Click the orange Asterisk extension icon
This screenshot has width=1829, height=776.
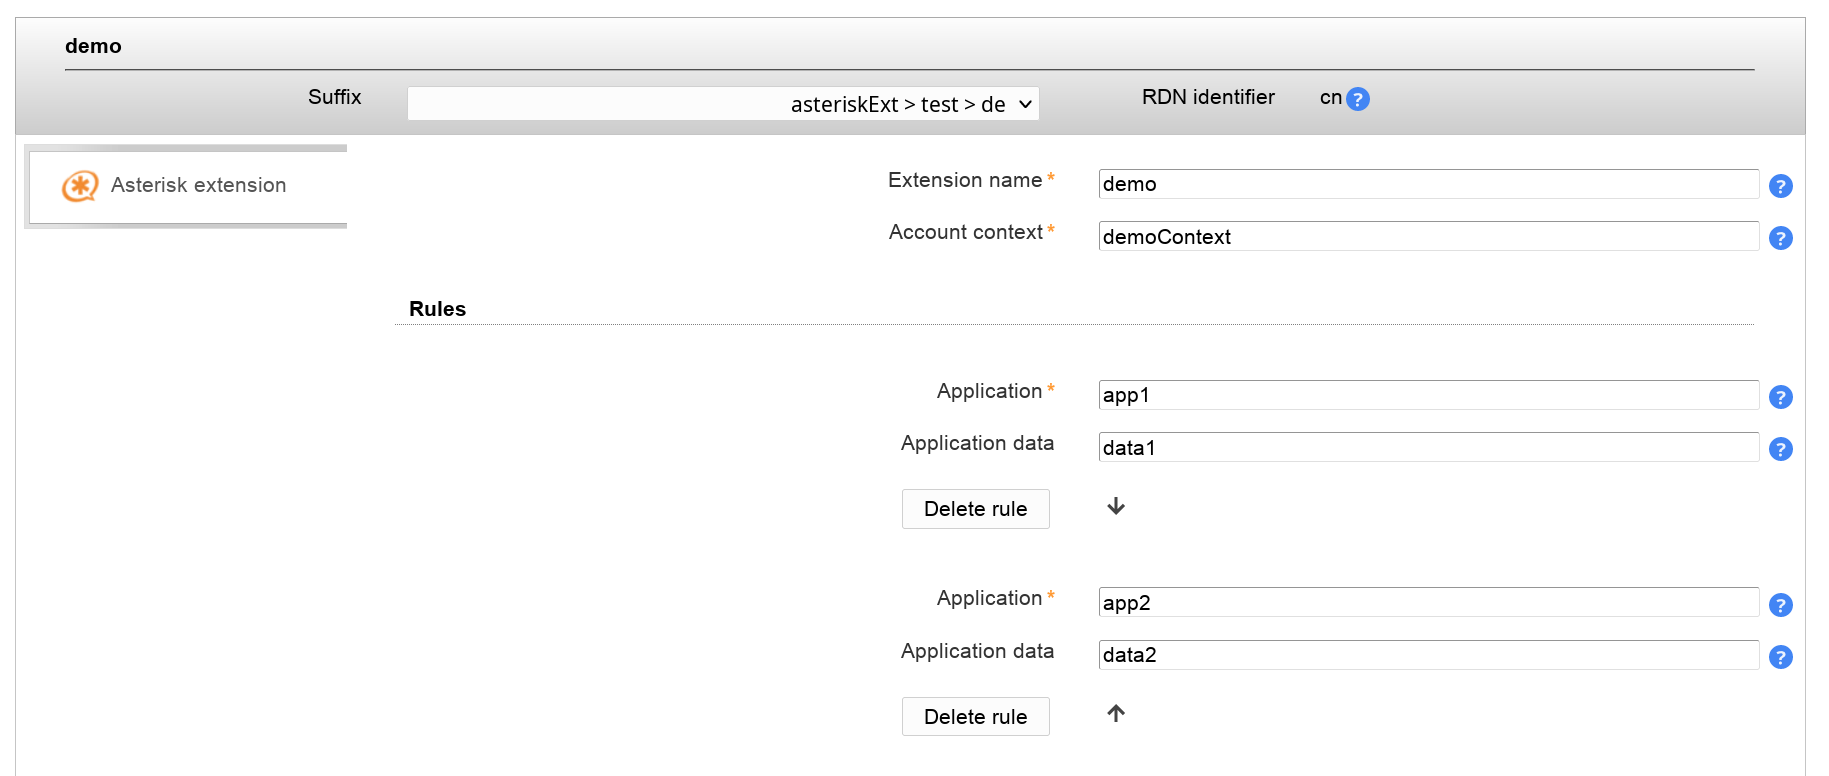[x=80, y=186]
